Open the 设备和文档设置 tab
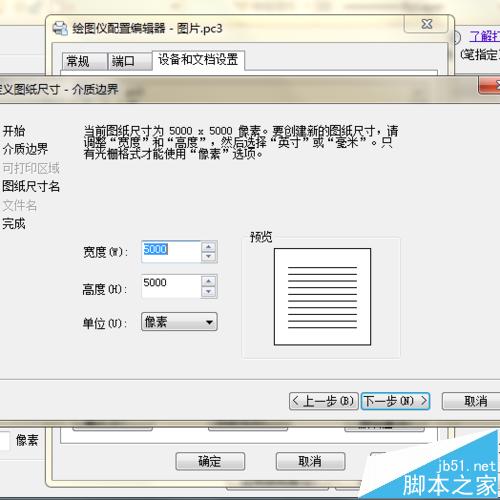Screen dimensions: 500x500 [198, 60]
